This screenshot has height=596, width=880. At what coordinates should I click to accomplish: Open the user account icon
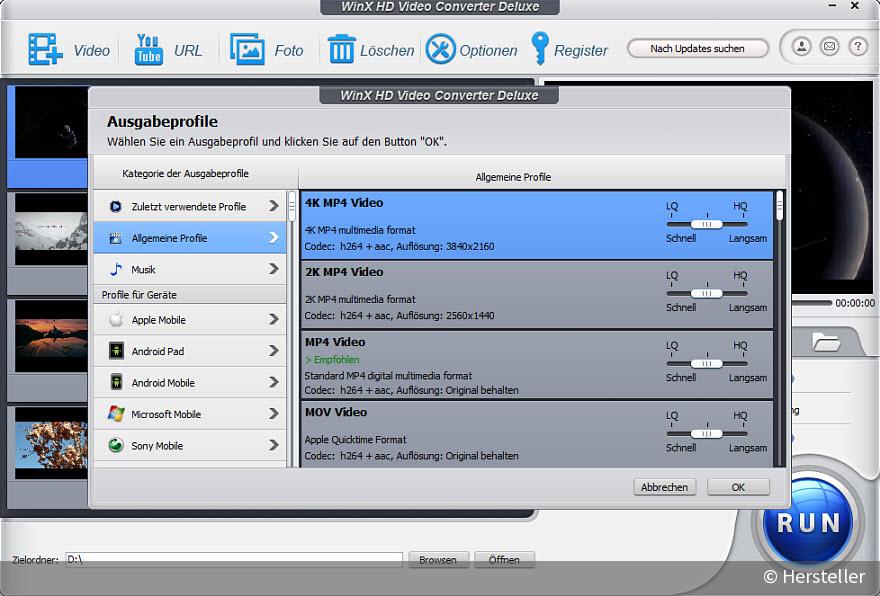point(801,46)
